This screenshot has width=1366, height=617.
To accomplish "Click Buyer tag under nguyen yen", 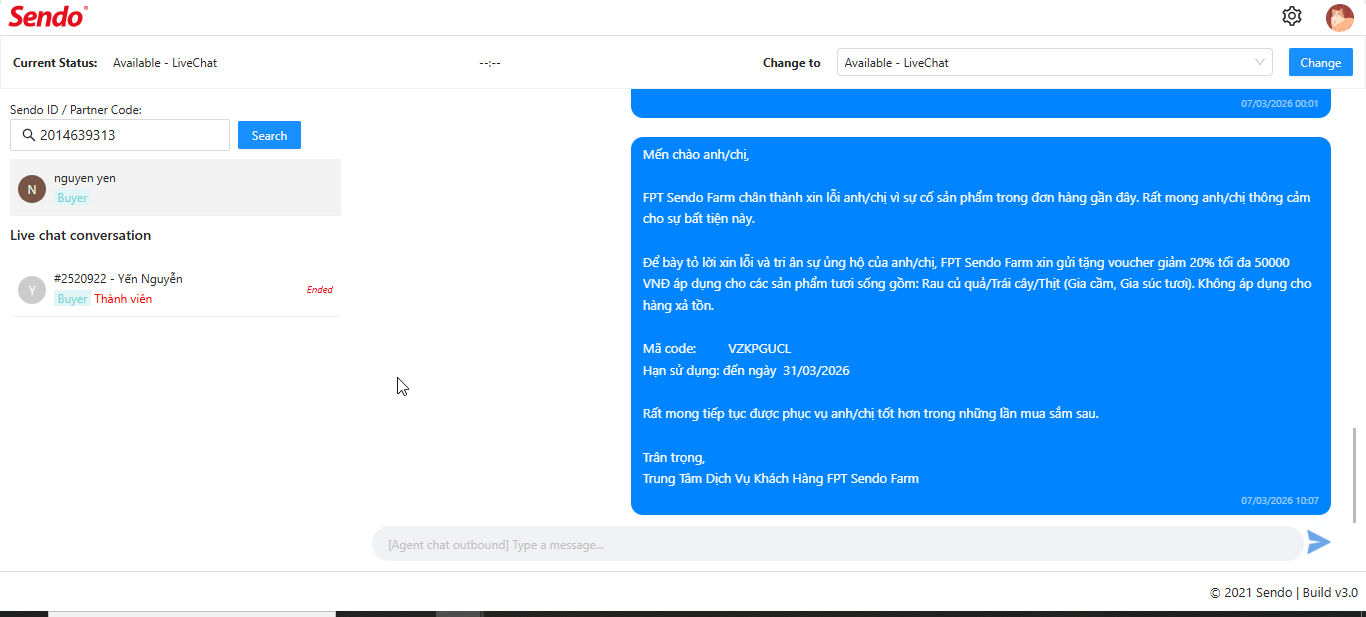I will pos(72,198).
